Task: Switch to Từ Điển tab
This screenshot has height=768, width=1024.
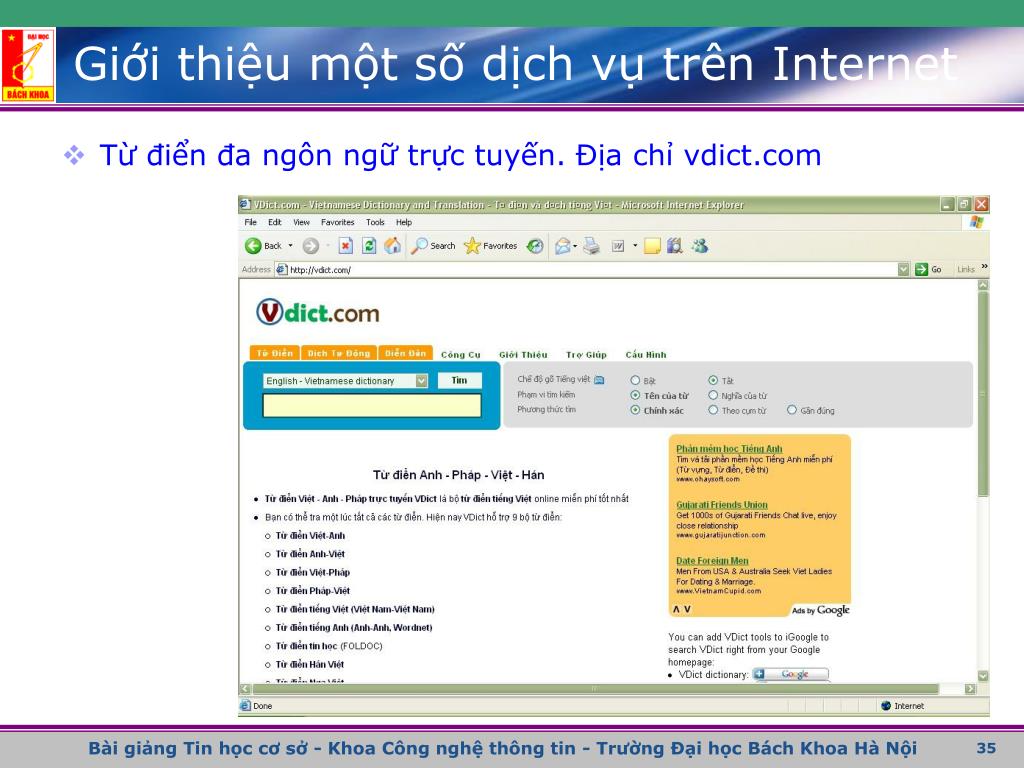Action: click(x=274, y=353)
